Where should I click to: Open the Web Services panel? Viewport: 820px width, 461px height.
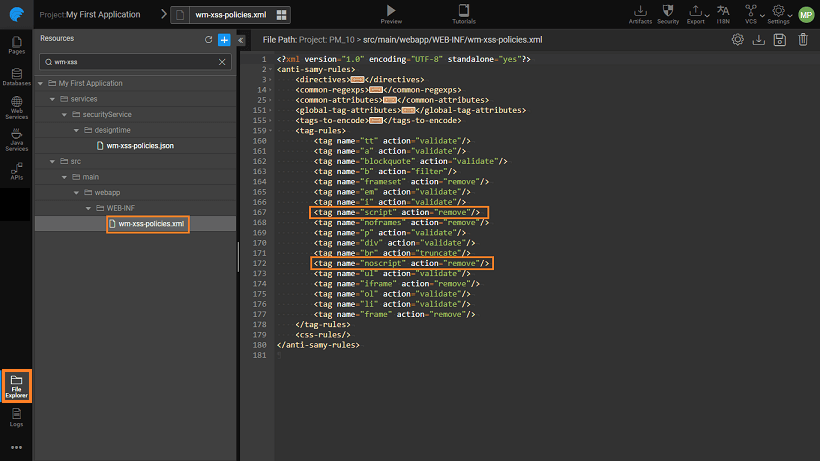point(16,109)
